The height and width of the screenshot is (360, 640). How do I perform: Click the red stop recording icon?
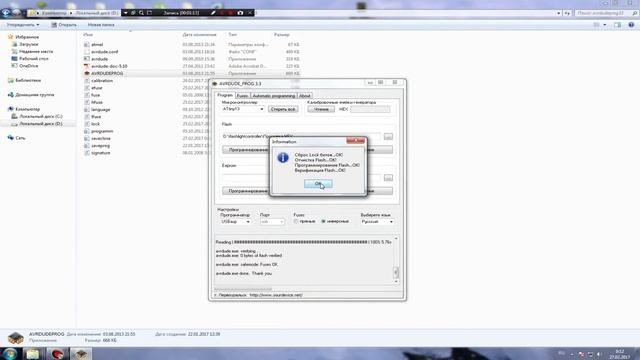pos(231,13)
